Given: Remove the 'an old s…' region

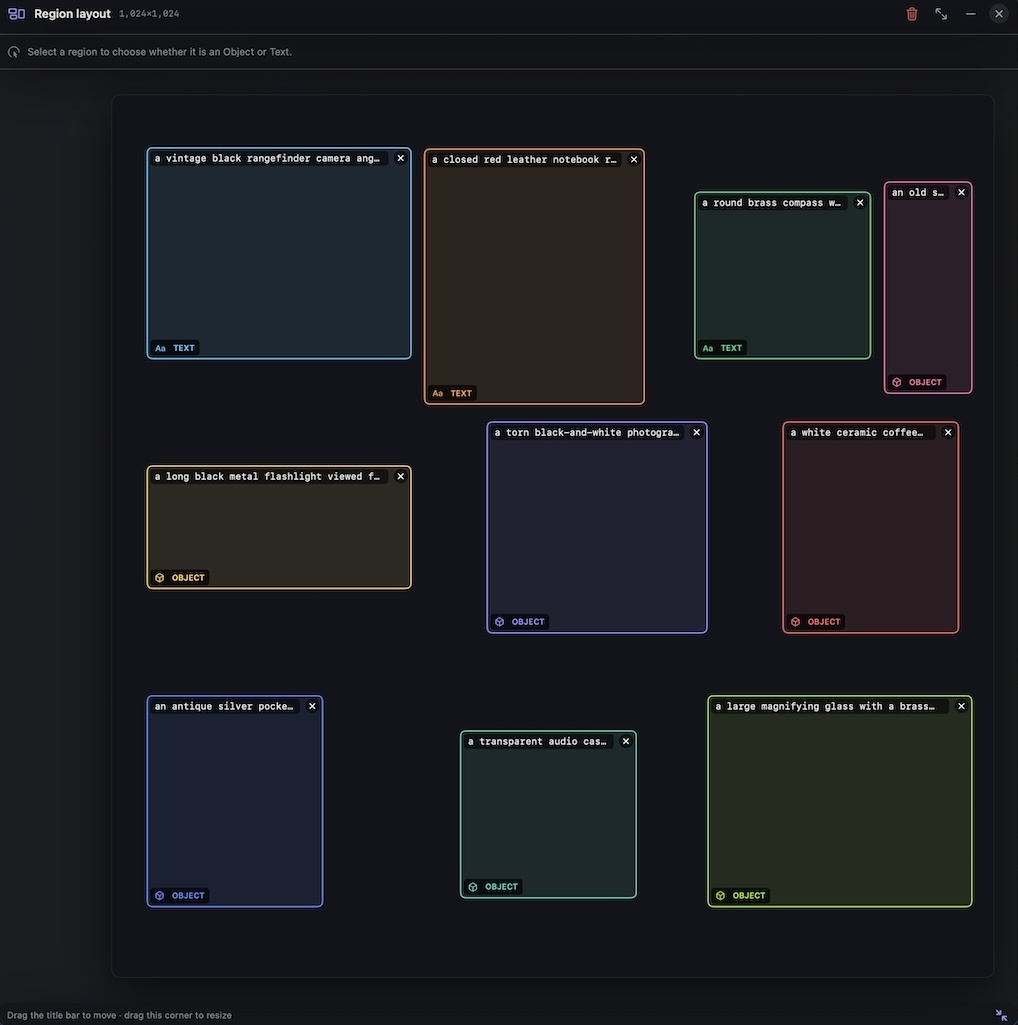Looking at the screenshot, I should coord(961,192).
